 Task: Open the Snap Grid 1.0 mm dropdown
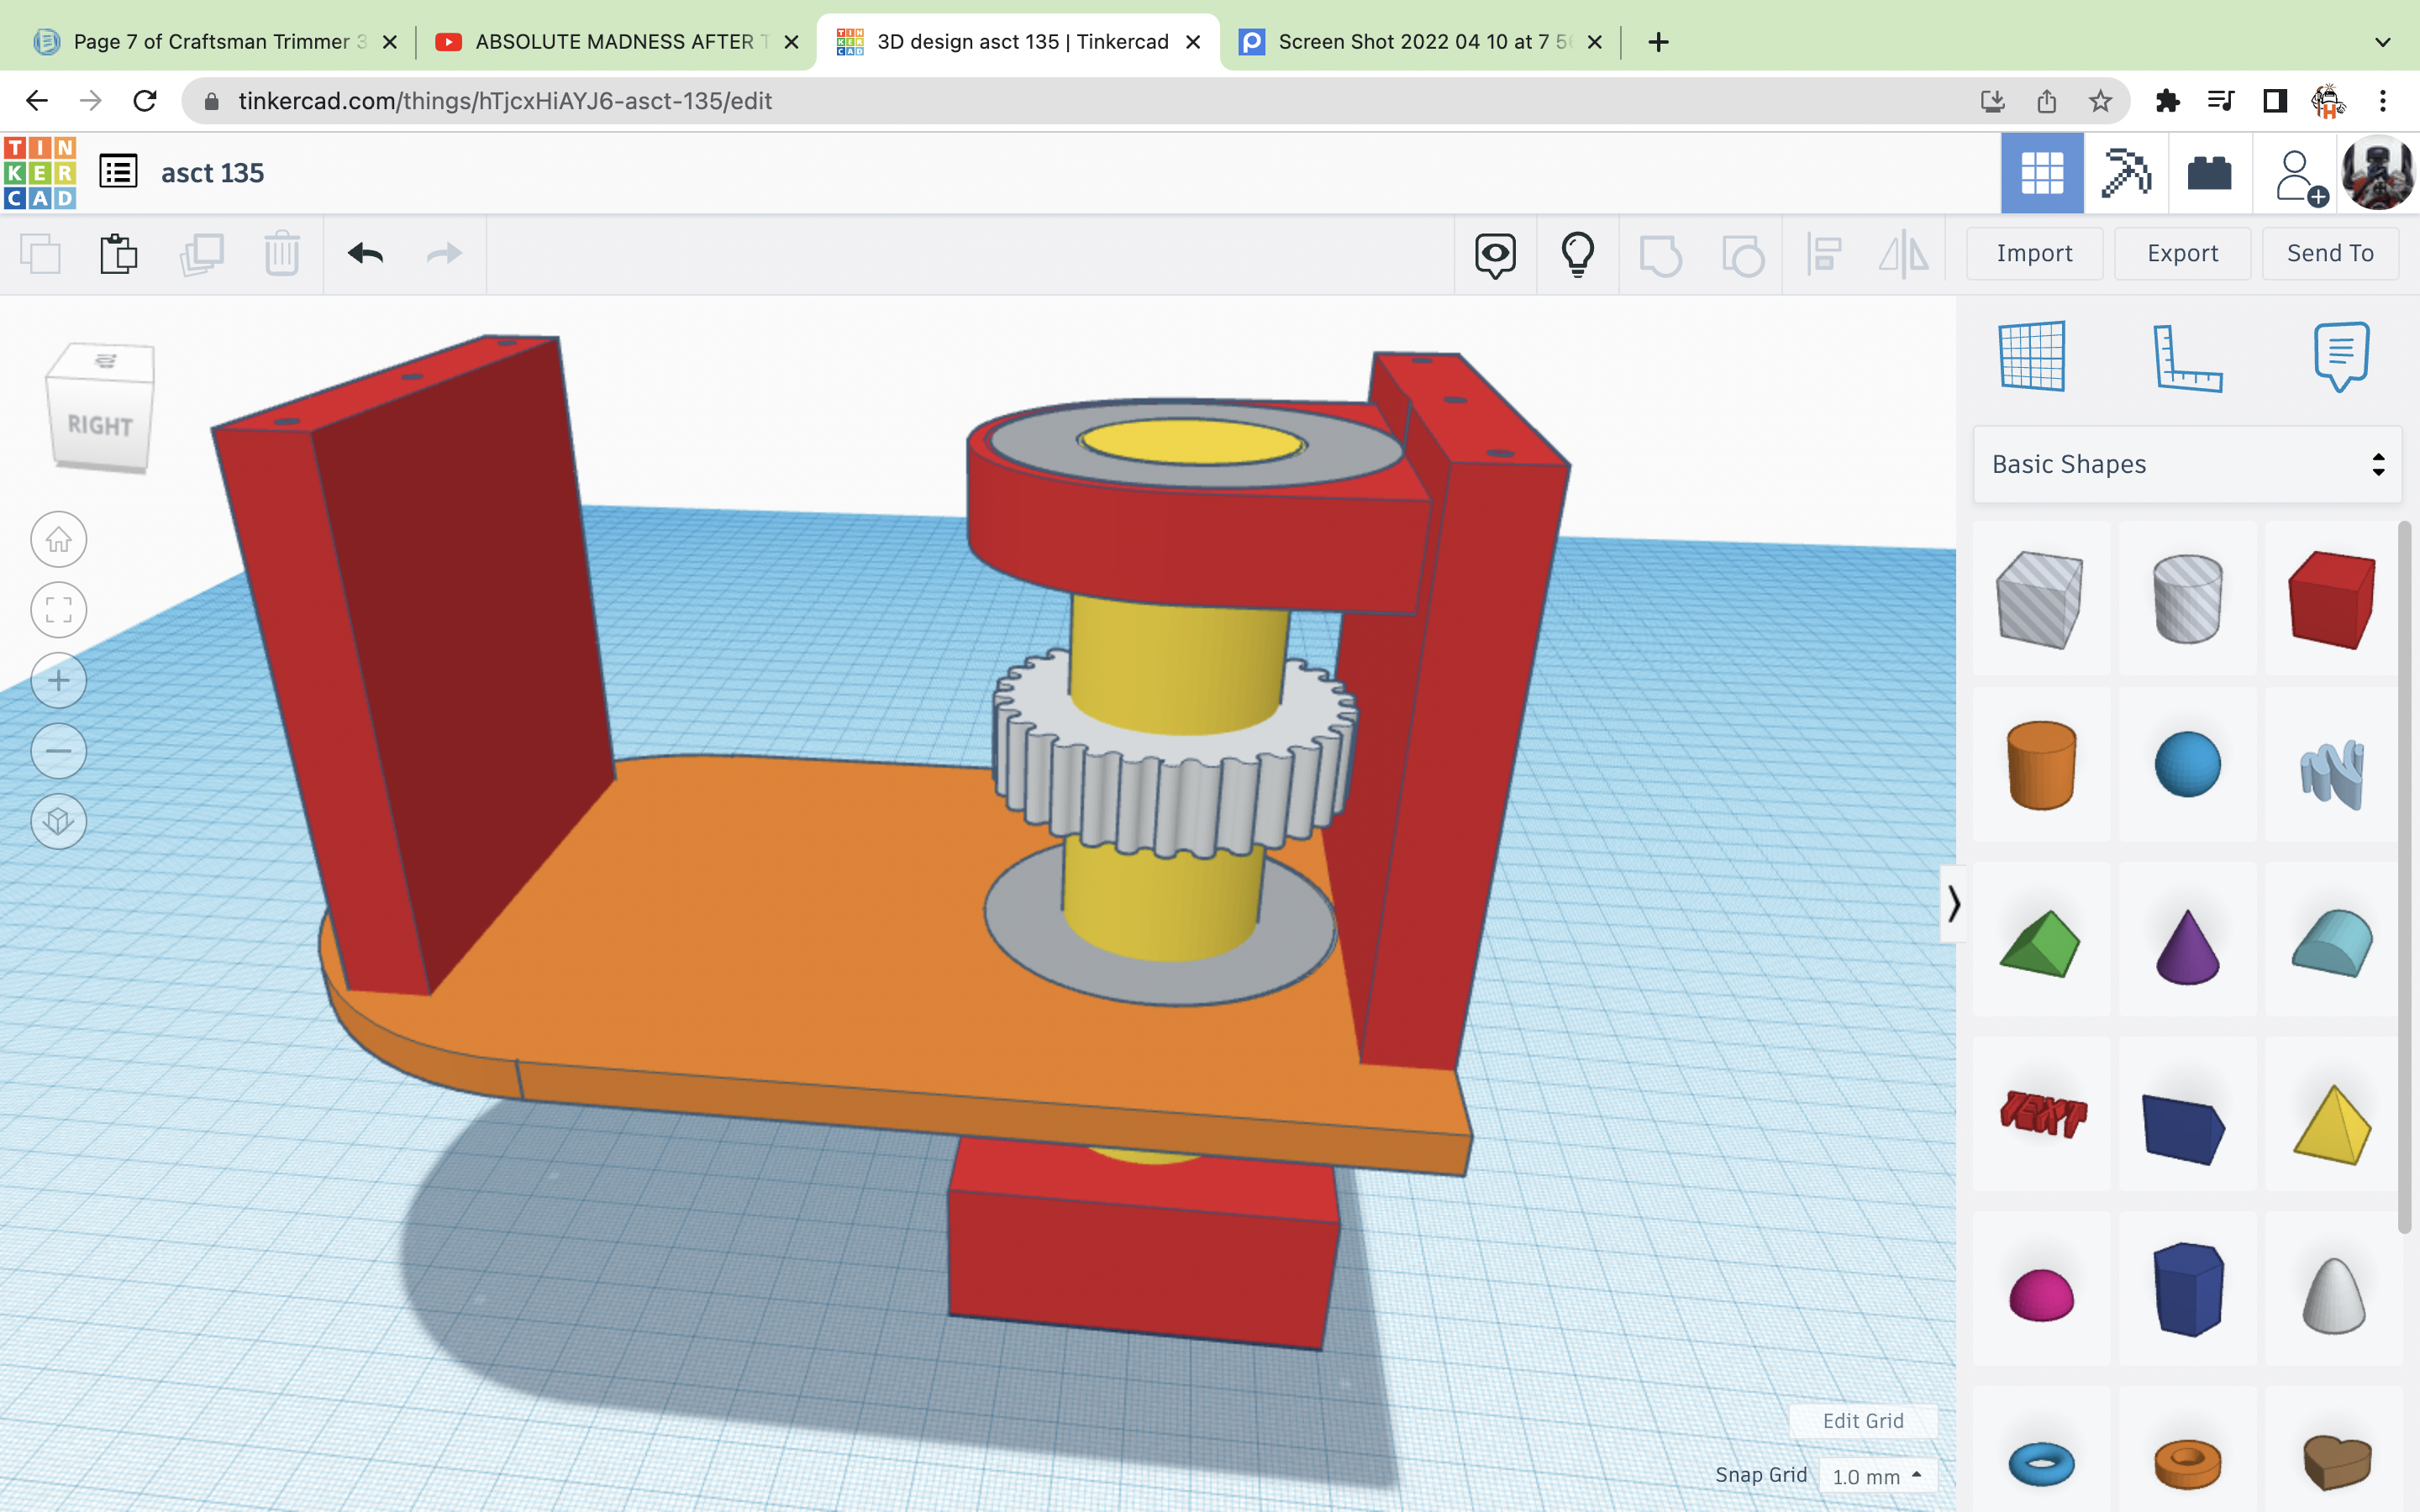1876,1476
